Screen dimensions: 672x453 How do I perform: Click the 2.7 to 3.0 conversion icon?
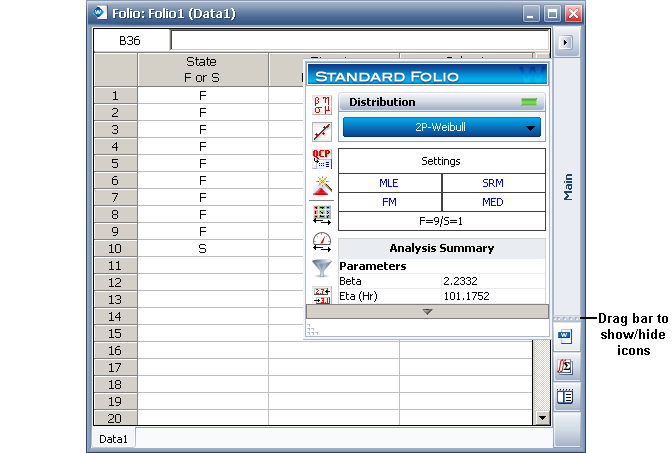click(321, 294)
